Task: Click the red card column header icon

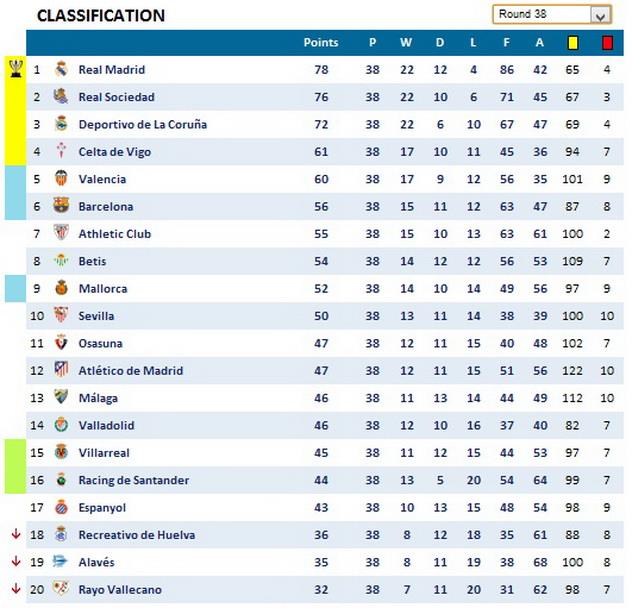Action: click(607, 43)
